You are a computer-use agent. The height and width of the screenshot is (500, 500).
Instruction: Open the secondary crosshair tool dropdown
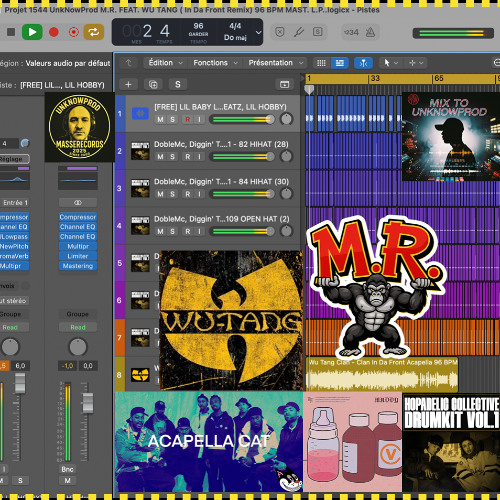point(416,63)
